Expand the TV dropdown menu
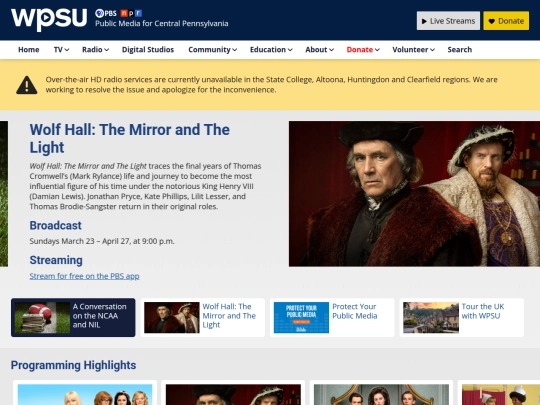 [61, 50]
